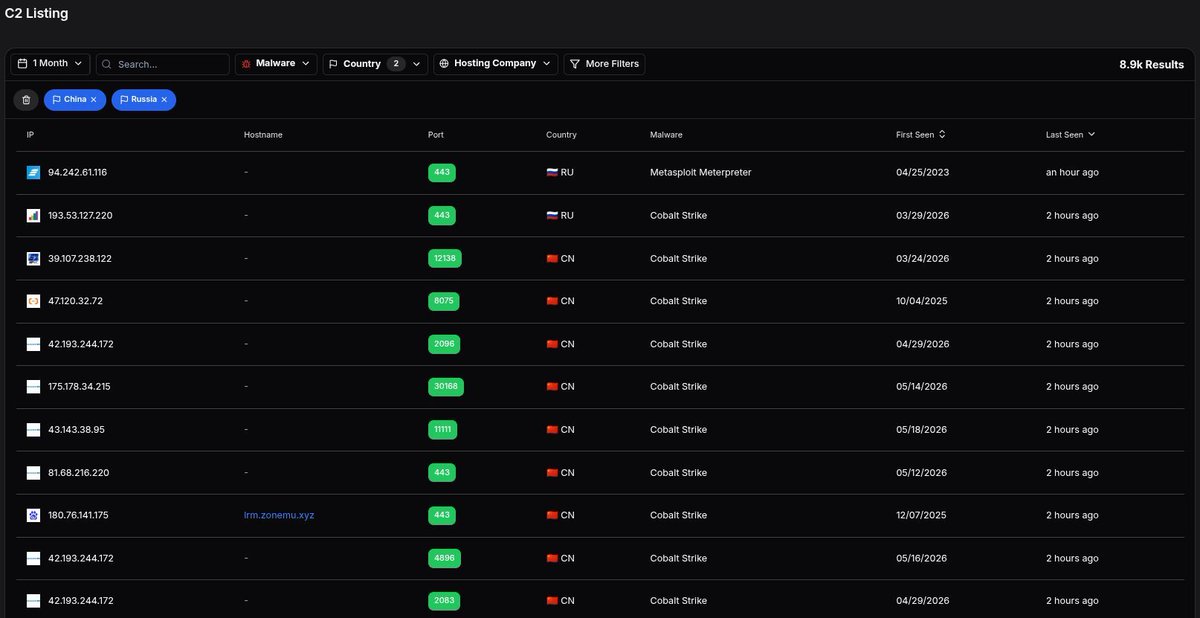This screenshot has width=1200, height=618.
Task: Click port badge 12138
Action: 445,258
